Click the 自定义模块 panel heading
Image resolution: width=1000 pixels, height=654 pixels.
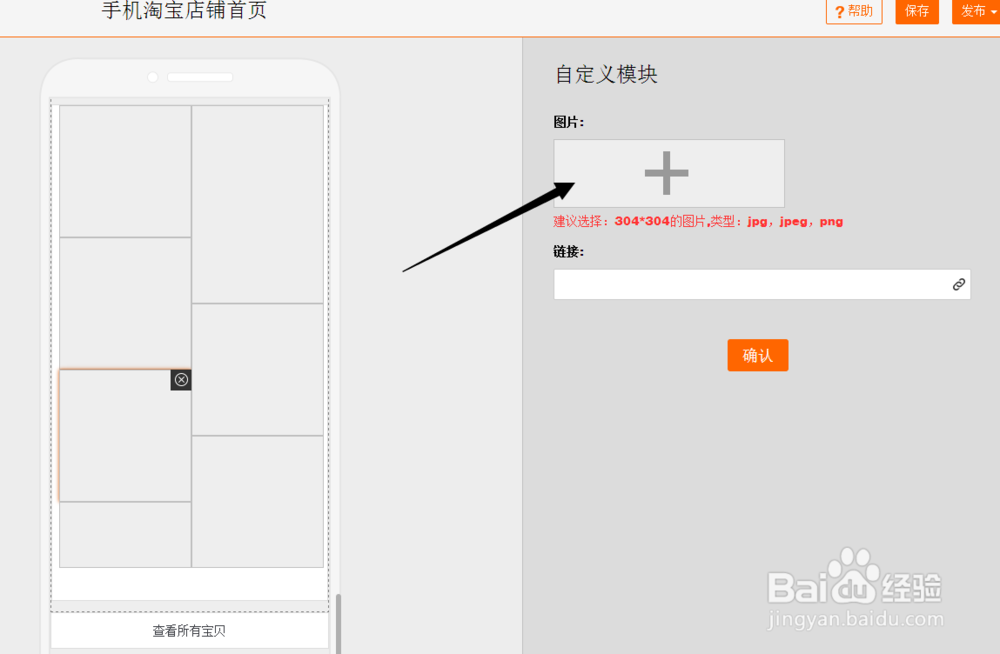[x=606, y=74]
